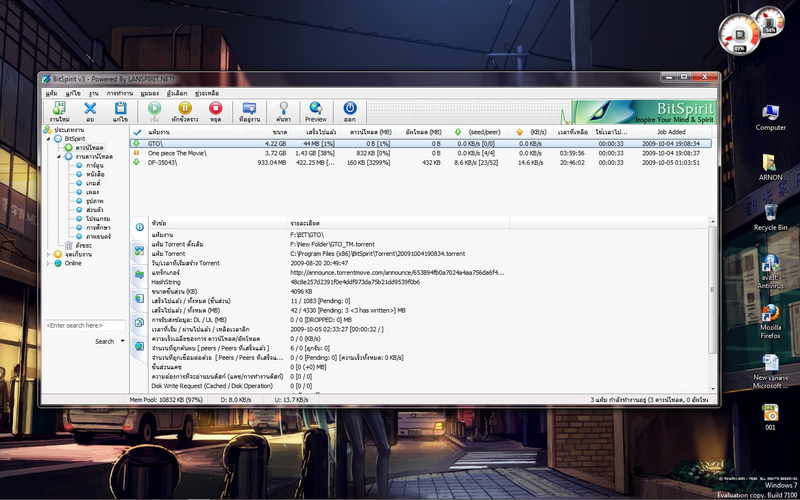
Task: Click the U: 13.7 KB/s status entry
Action: 291,400
